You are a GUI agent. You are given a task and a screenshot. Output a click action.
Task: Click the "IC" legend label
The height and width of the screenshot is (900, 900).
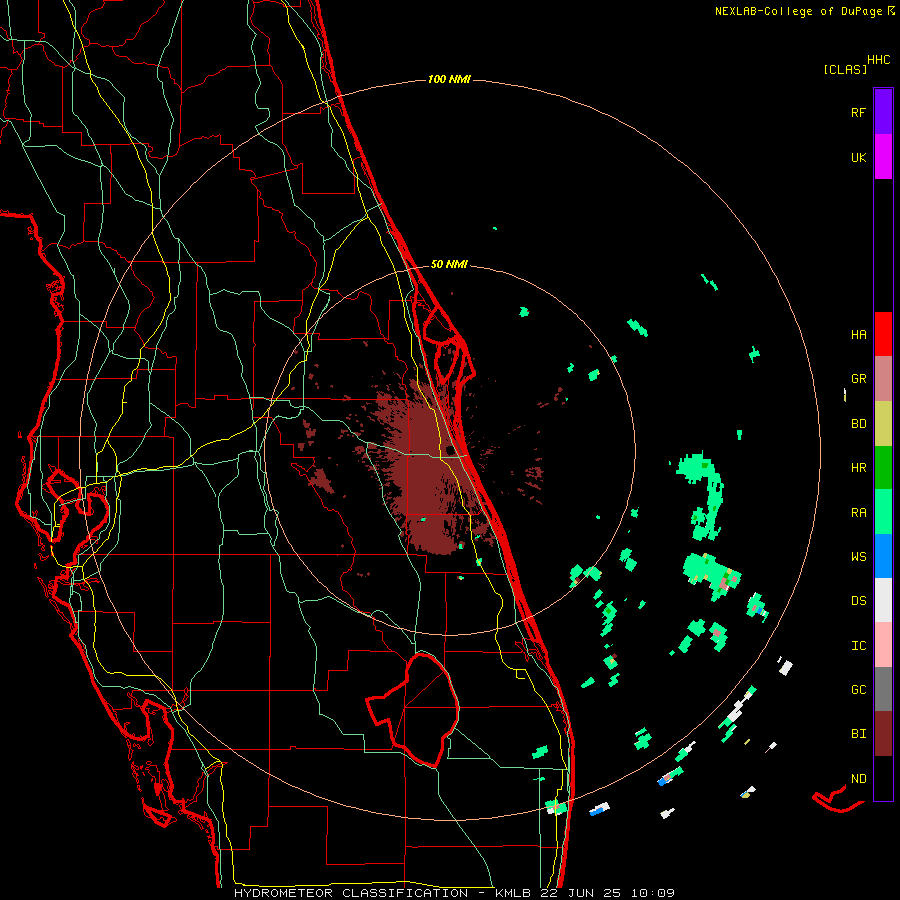pyautogui.click(x=858, y=645)
